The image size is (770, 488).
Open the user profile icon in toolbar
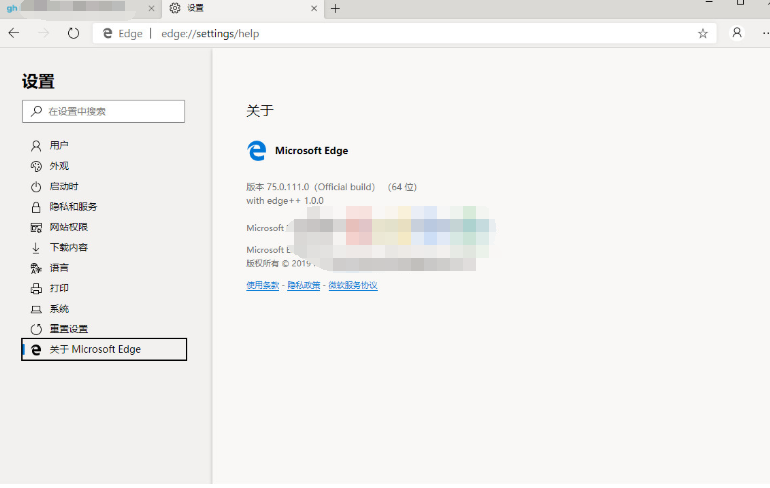[737, 33]
